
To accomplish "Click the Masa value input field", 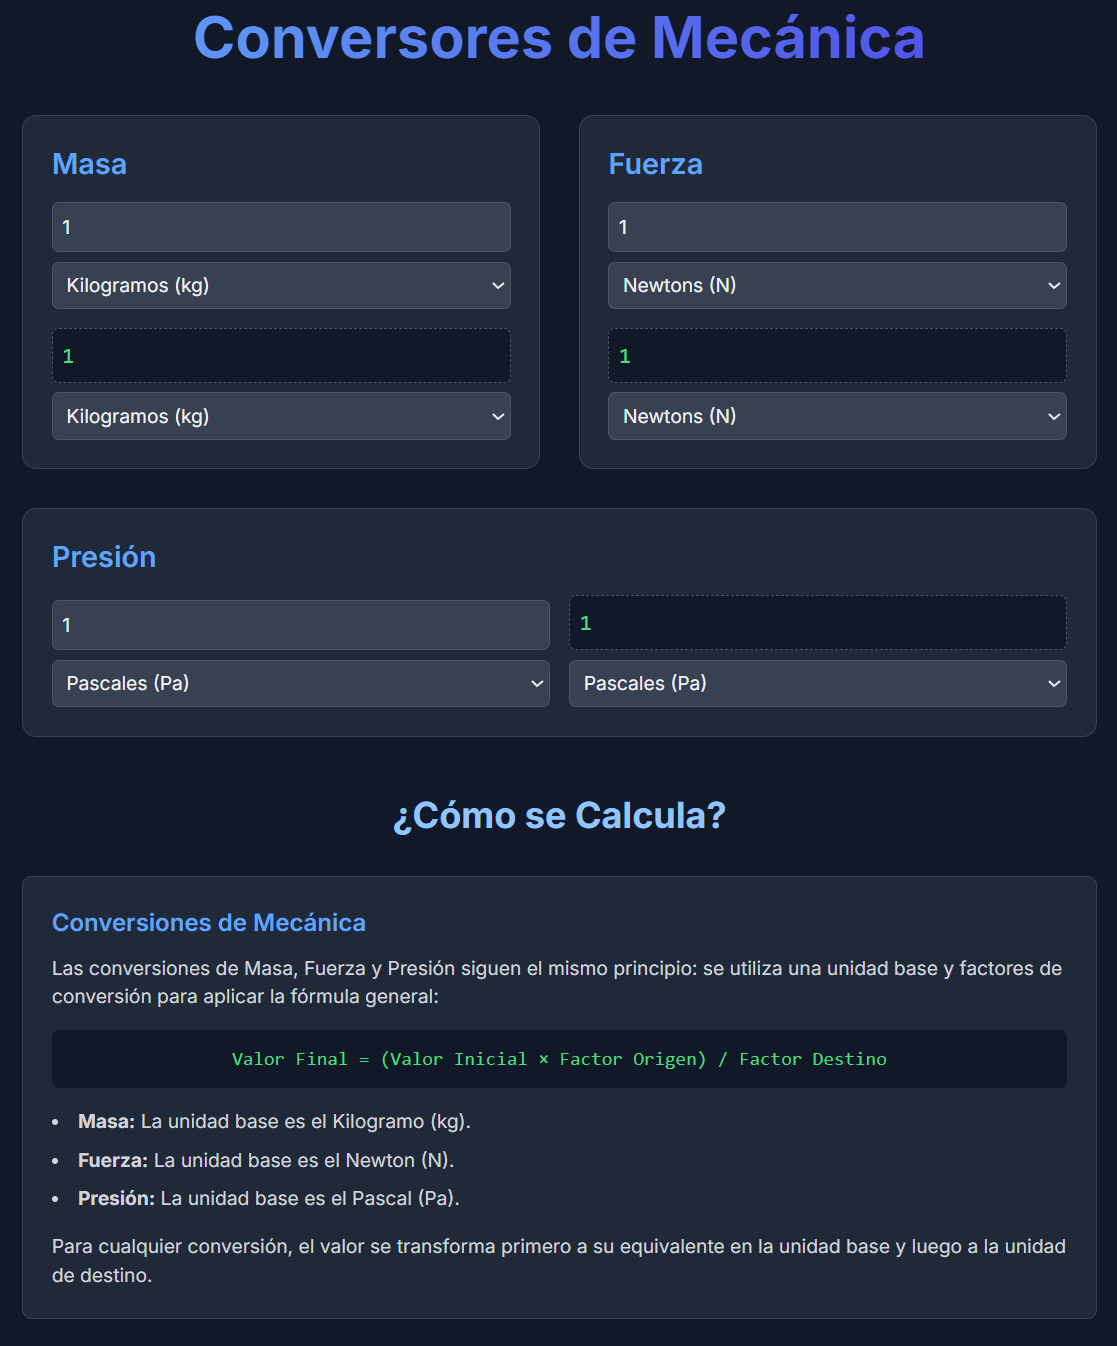I will [x=281, y=227].
